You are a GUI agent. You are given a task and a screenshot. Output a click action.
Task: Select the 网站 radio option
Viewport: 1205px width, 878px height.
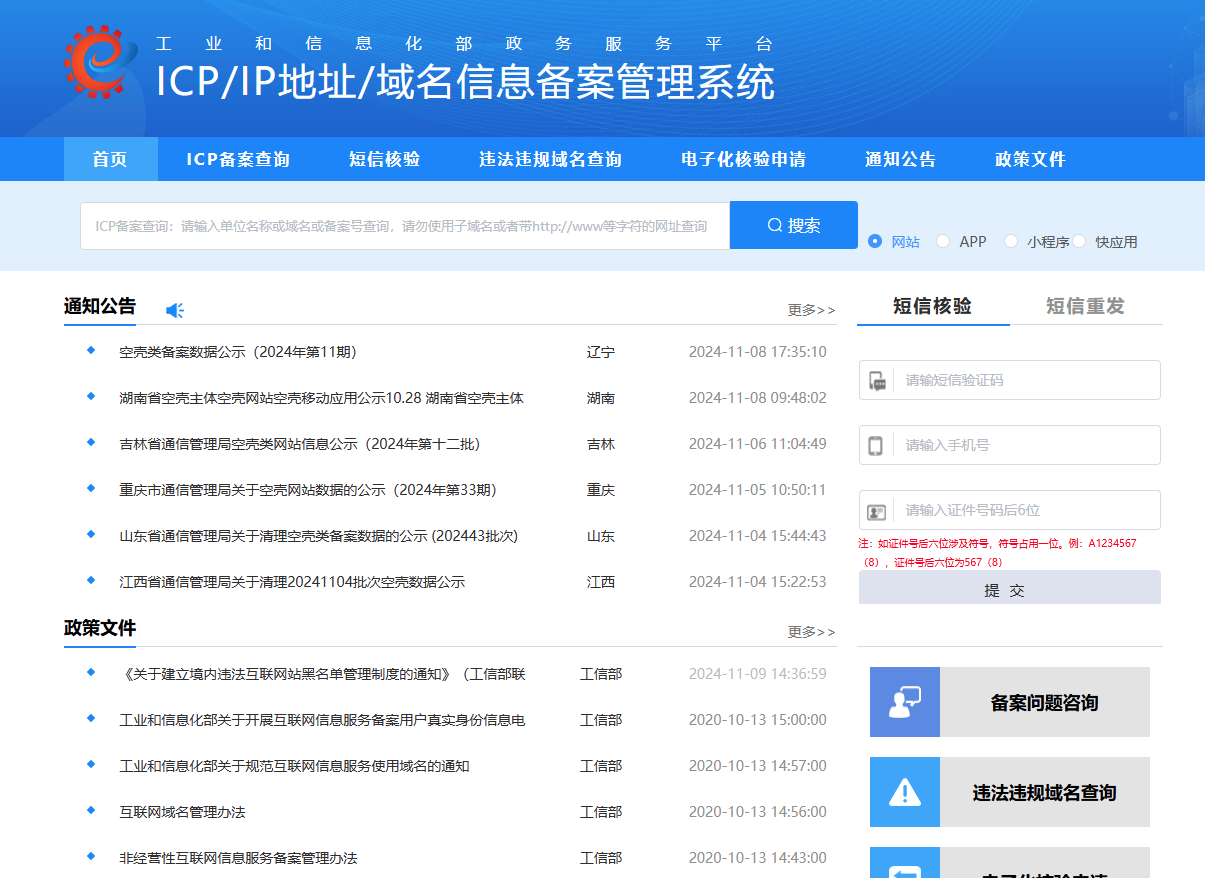tap(875, 241)
